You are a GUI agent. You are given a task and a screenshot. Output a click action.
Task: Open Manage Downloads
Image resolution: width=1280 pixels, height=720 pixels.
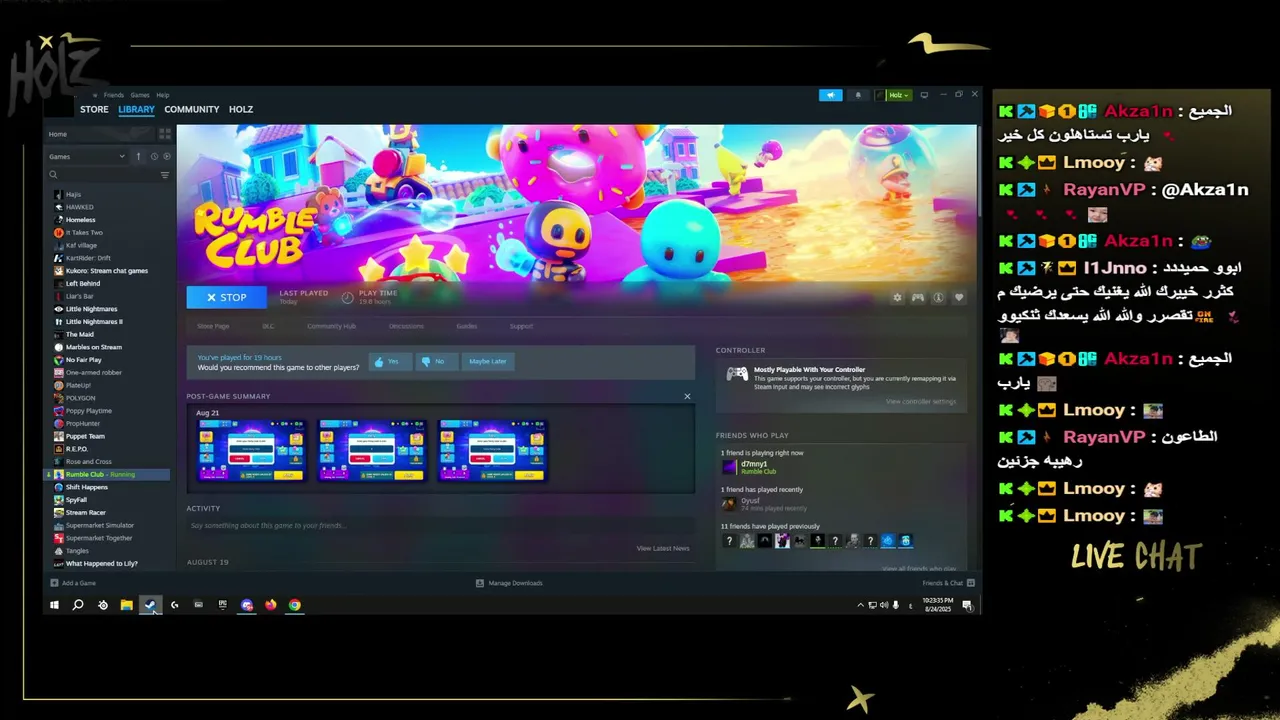point(509,583)
